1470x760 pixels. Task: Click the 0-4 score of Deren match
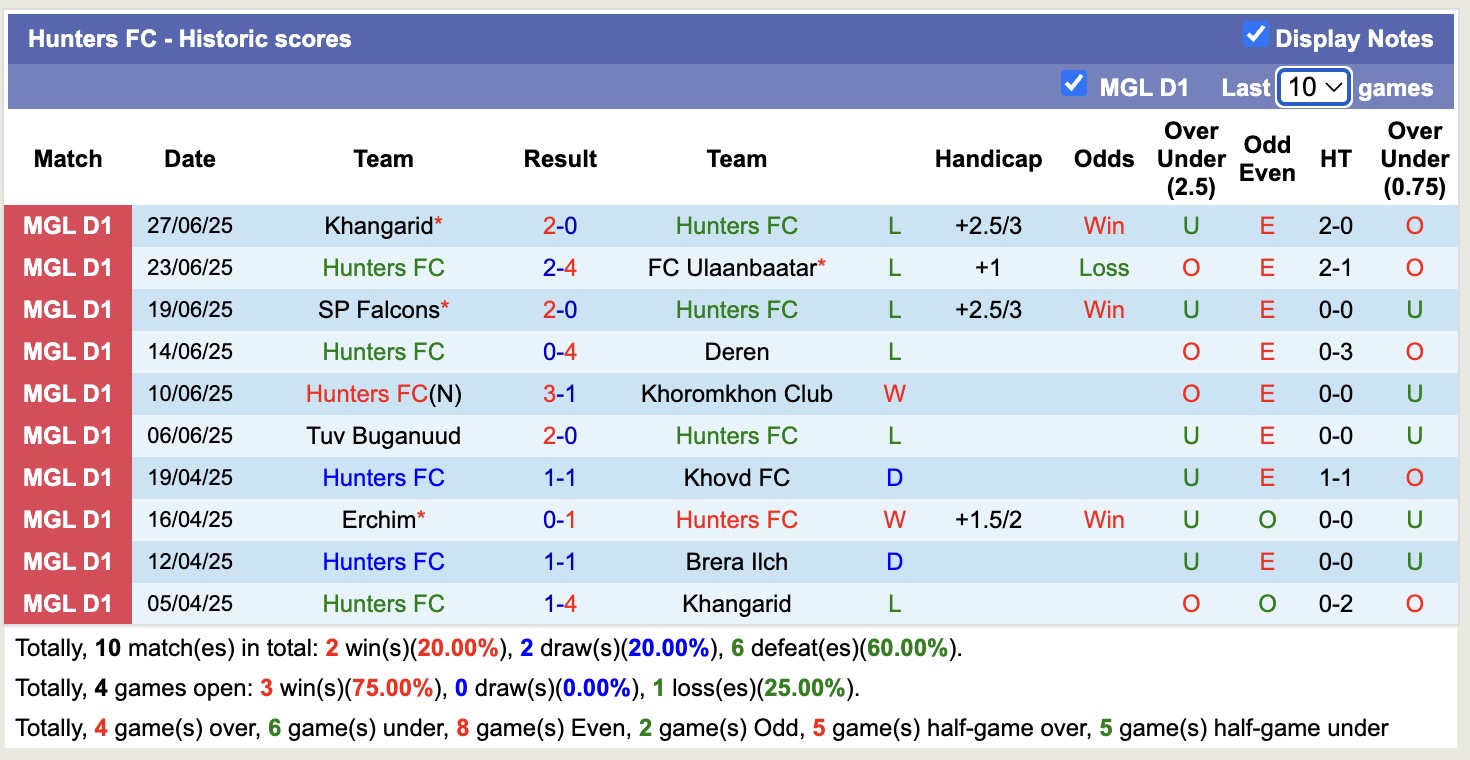(x=560, y=352)
